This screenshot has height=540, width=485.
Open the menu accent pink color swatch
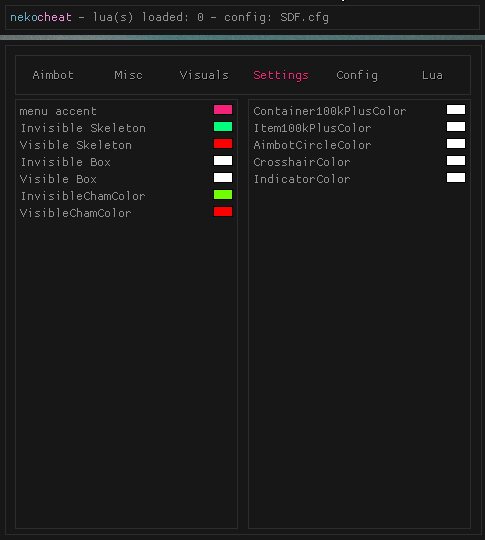click(x=223, y=110)
